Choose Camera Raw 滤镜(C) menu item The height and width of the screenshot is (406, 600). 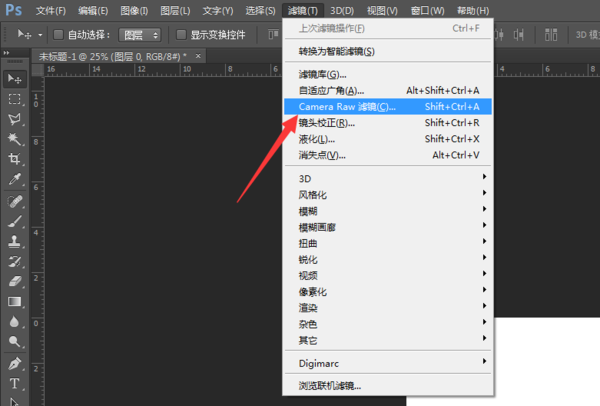pos(388,106)
